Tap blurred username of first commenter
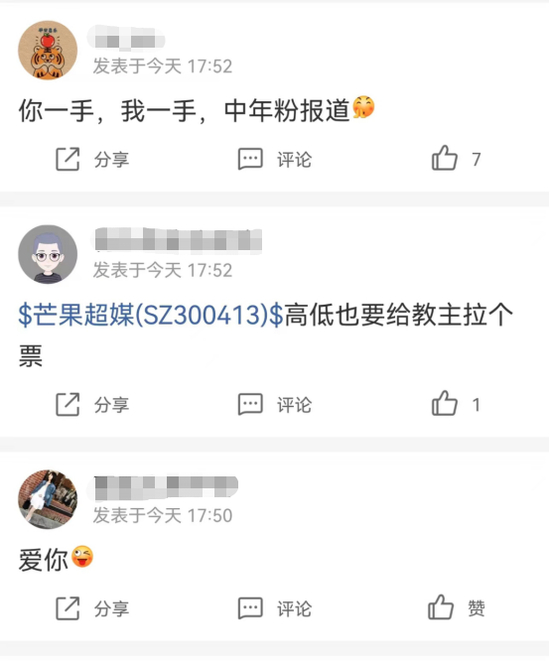 126,39
